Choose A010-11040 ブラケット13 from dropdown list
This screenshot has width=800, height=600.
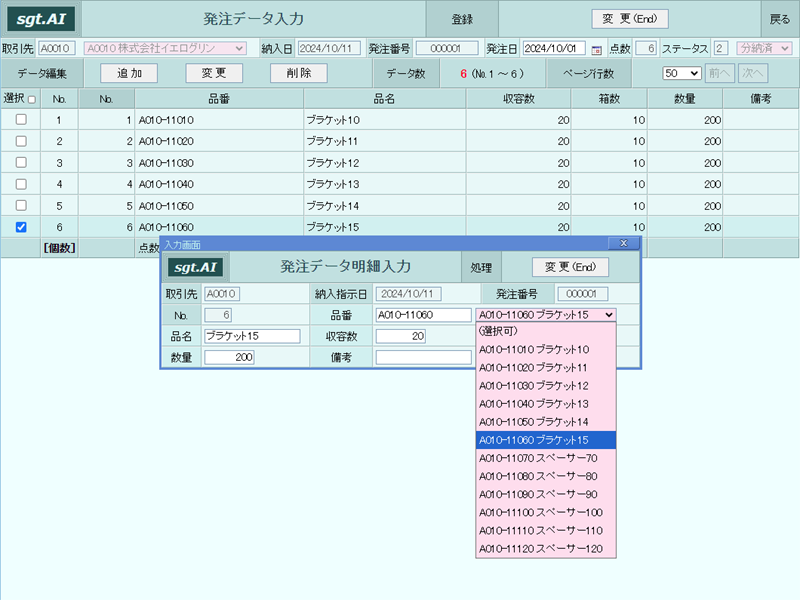[545, 404]
